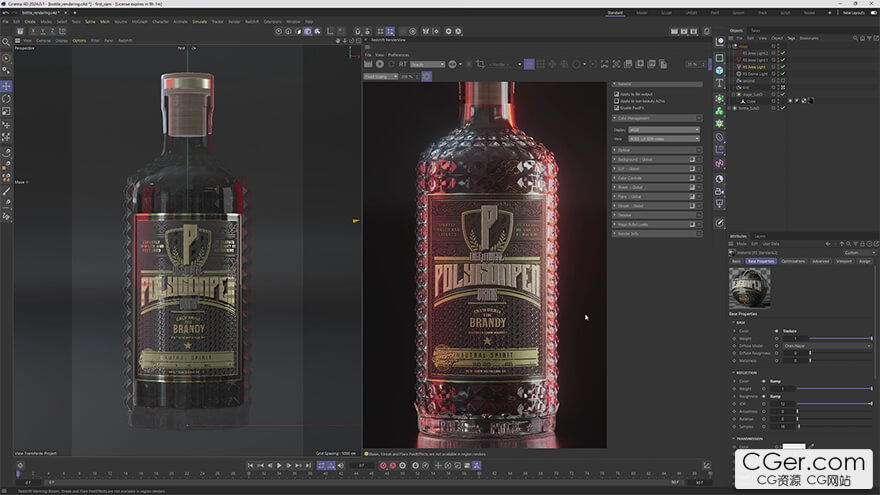Open the View transform dropdown
Screen dimensions: 880x495
tap(663, 139)
